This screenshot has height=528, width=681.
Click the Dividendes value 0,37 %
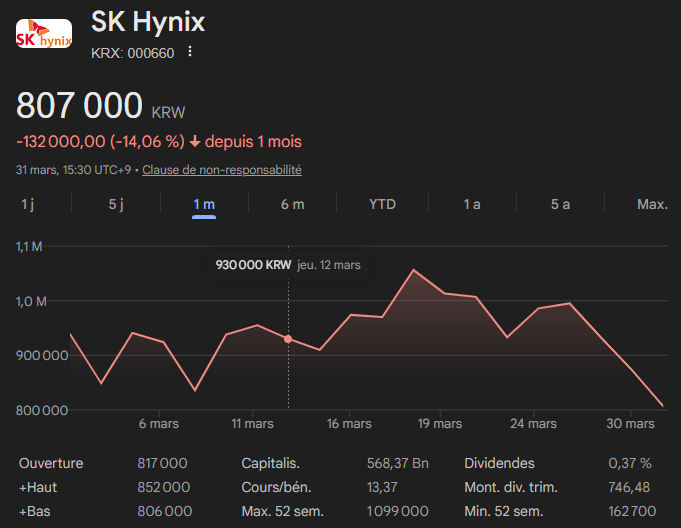630,463
